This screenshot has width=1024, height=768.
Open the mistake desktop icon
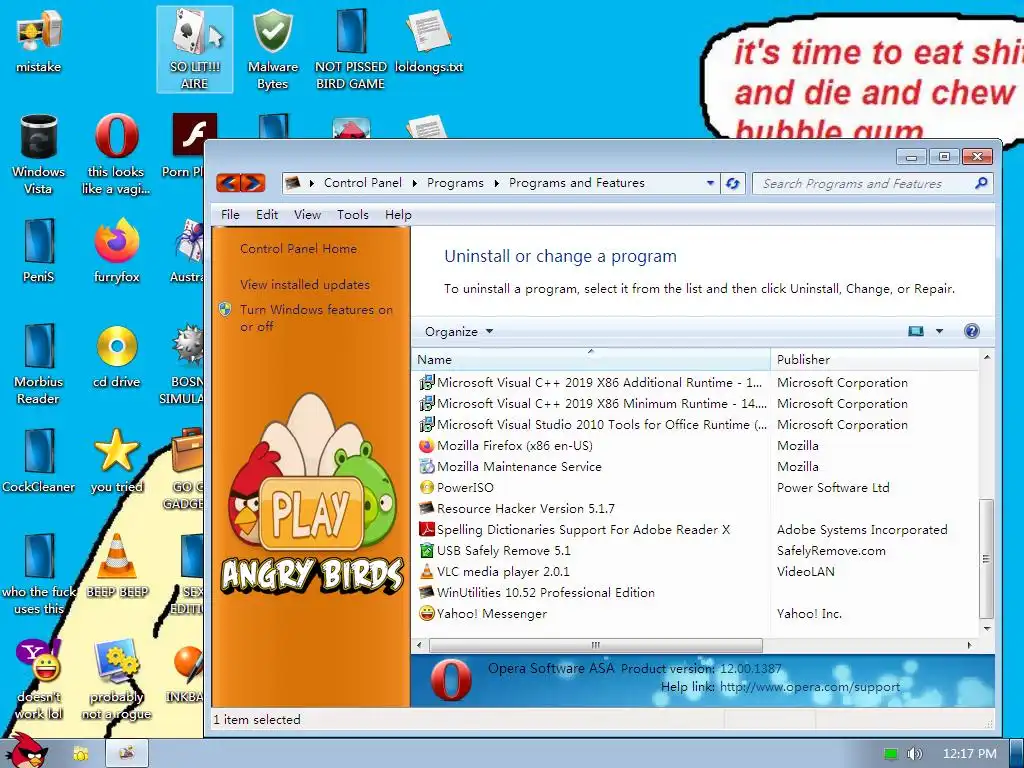(39, 42)
